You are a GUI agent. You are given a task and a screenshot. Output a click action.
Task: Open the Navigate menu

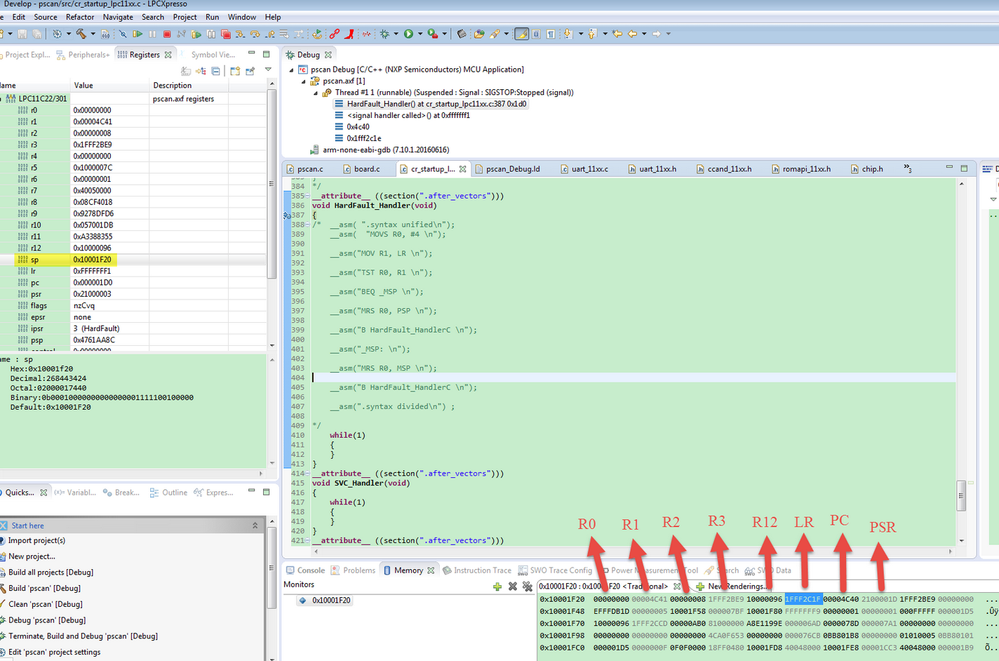(117, 17)
